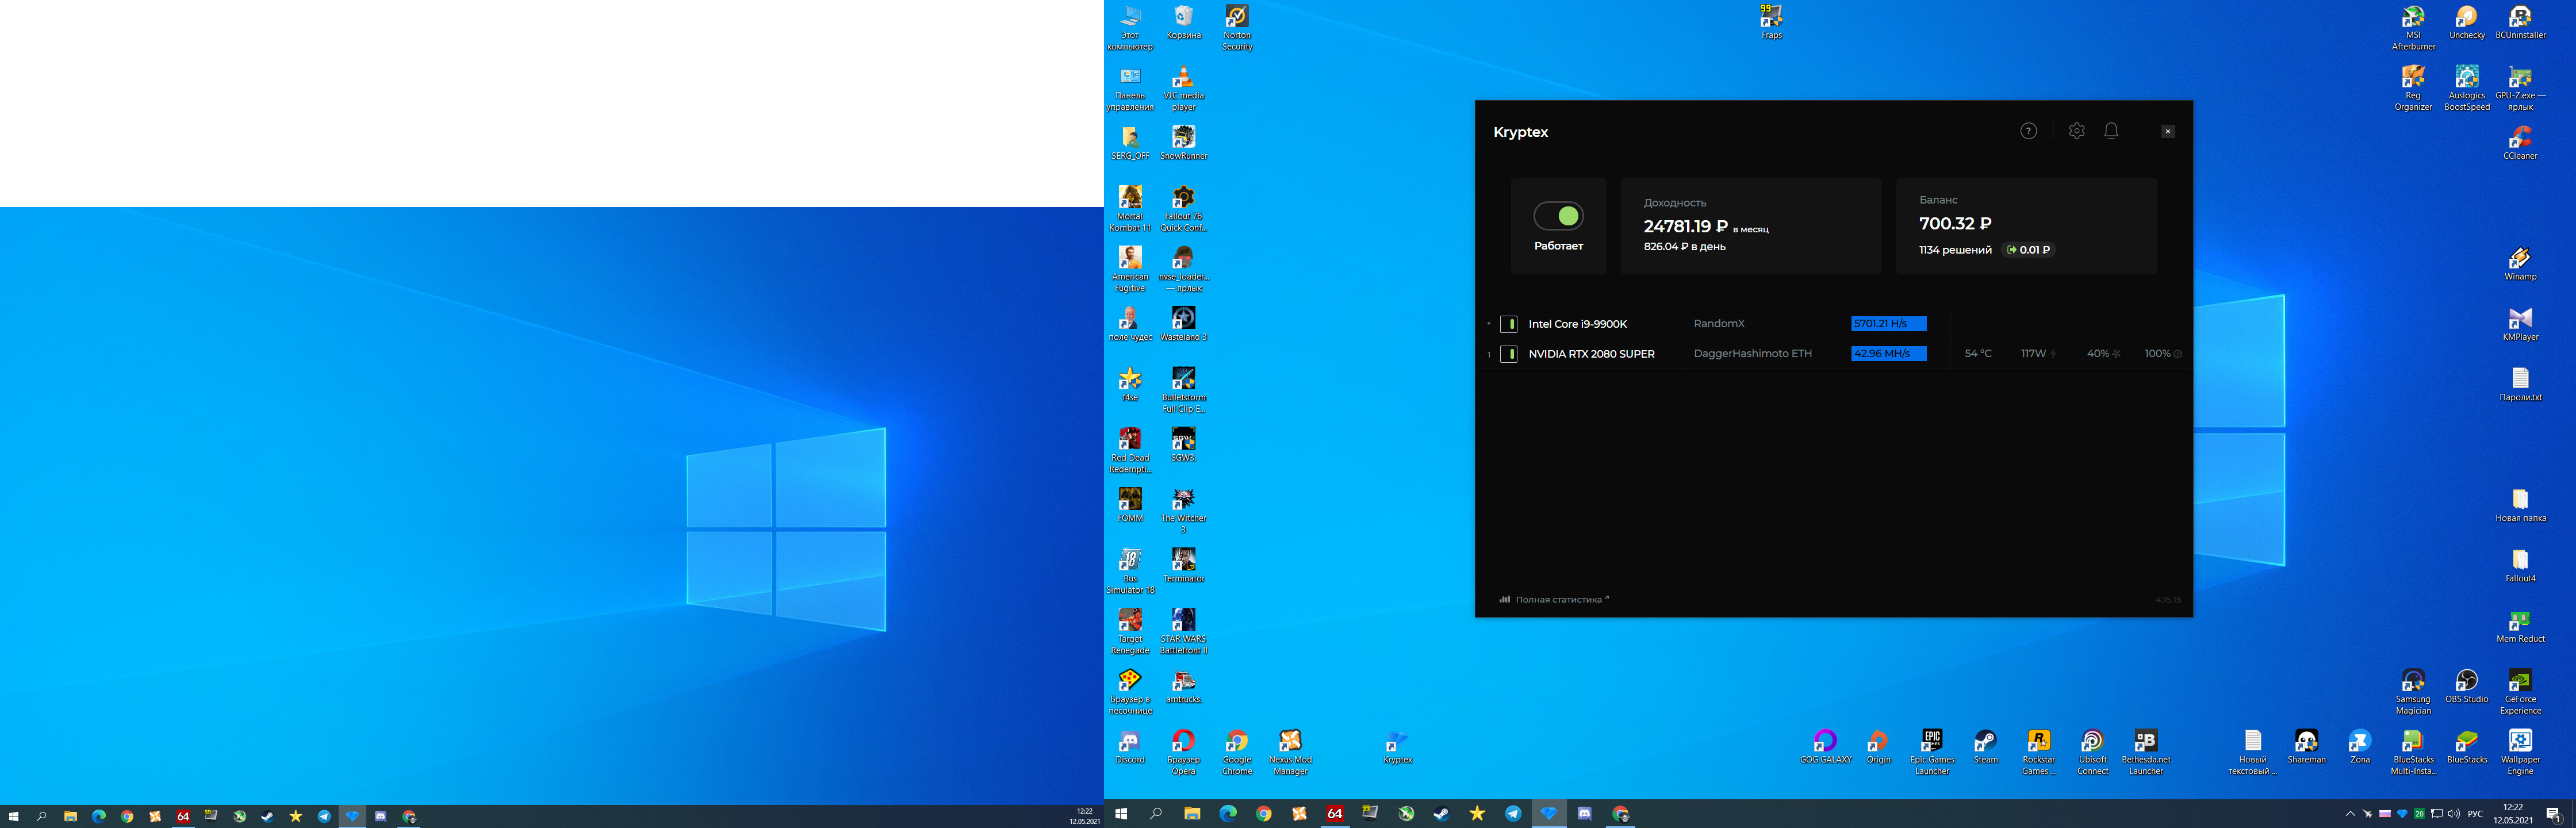Open the Kryptex desktop shortcut
This screenshot has height=828, width=2576.
1397,747
